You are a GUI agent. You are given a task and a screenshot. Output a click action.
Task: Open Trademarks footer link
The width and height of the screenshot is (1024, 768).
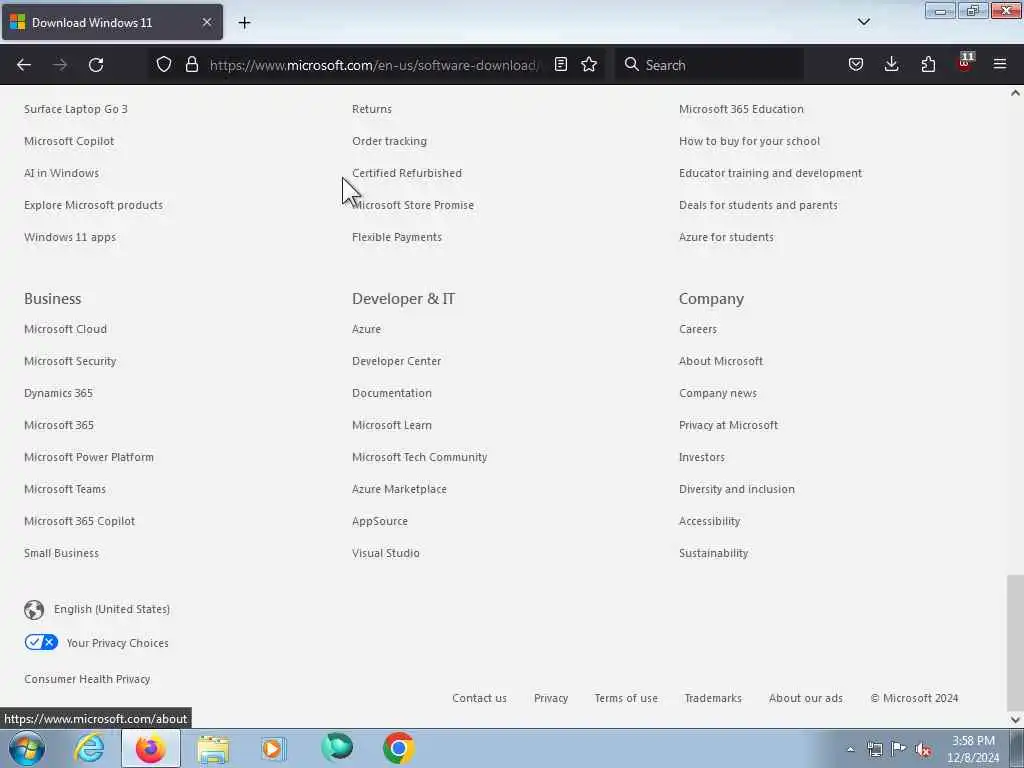(x=712, y=698)
